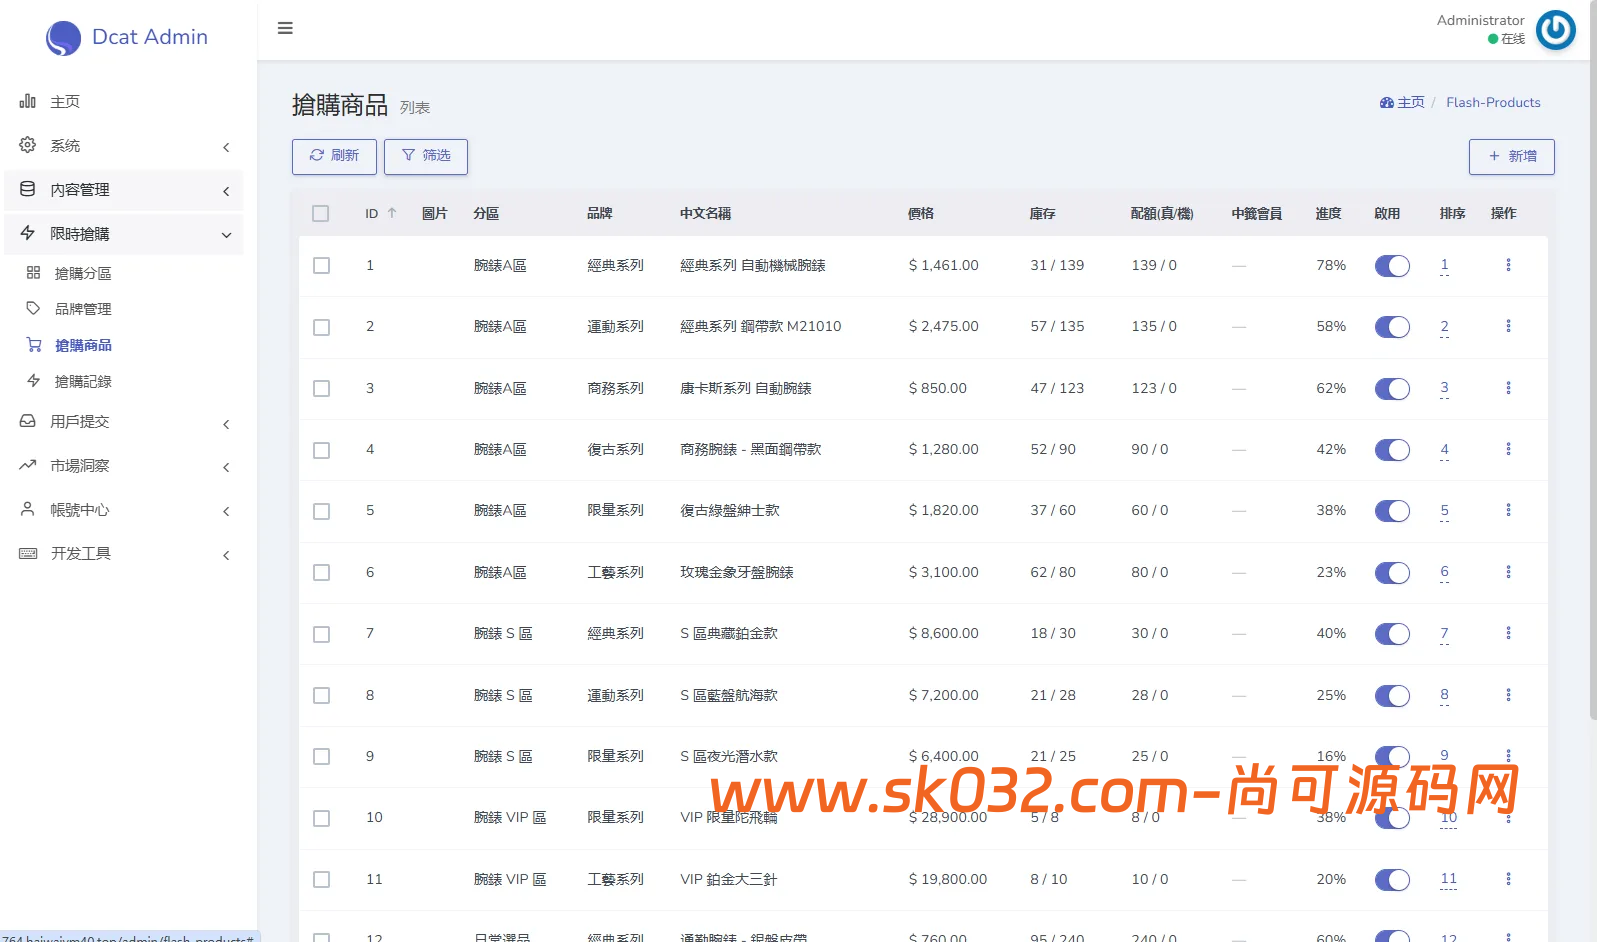1597x942 pixels.
Task: Sort by ID column arrow icon
Action: 392,213
